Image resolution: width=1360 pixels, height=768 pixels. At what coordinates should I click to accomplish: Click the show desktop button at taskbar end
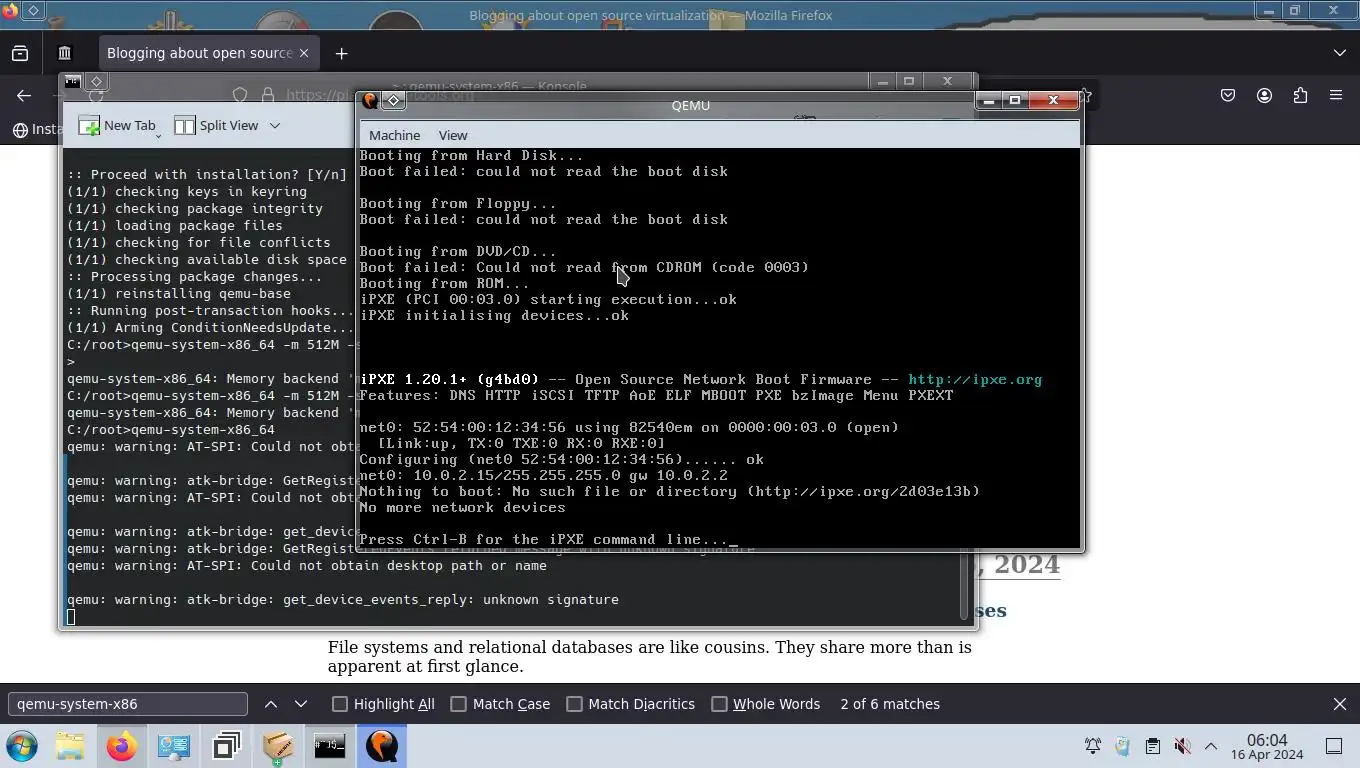(1333, 746)
